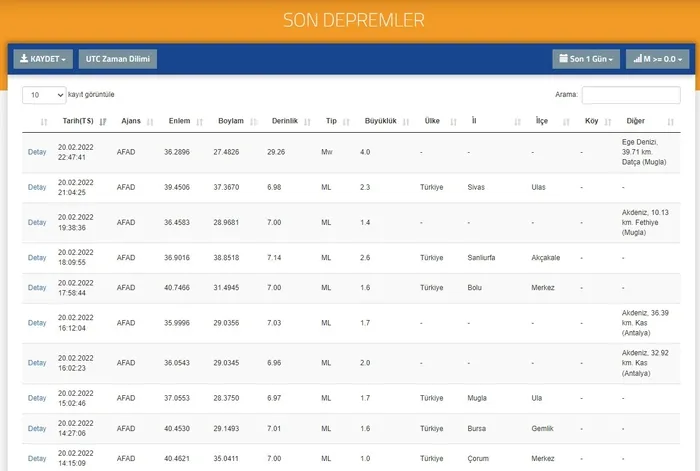Screen dimensions: 700x471
Task: Click the Bolu province cell
Action: [x=475, y=288]
